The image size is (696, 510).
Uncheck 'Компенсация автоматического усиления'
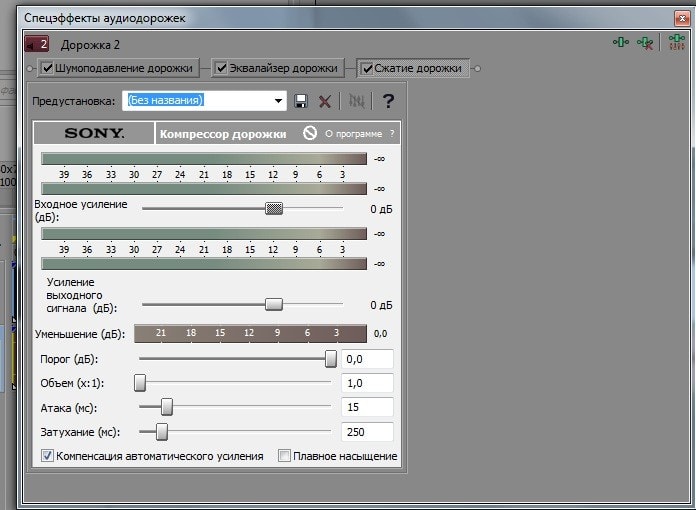(x=47, y=456)
